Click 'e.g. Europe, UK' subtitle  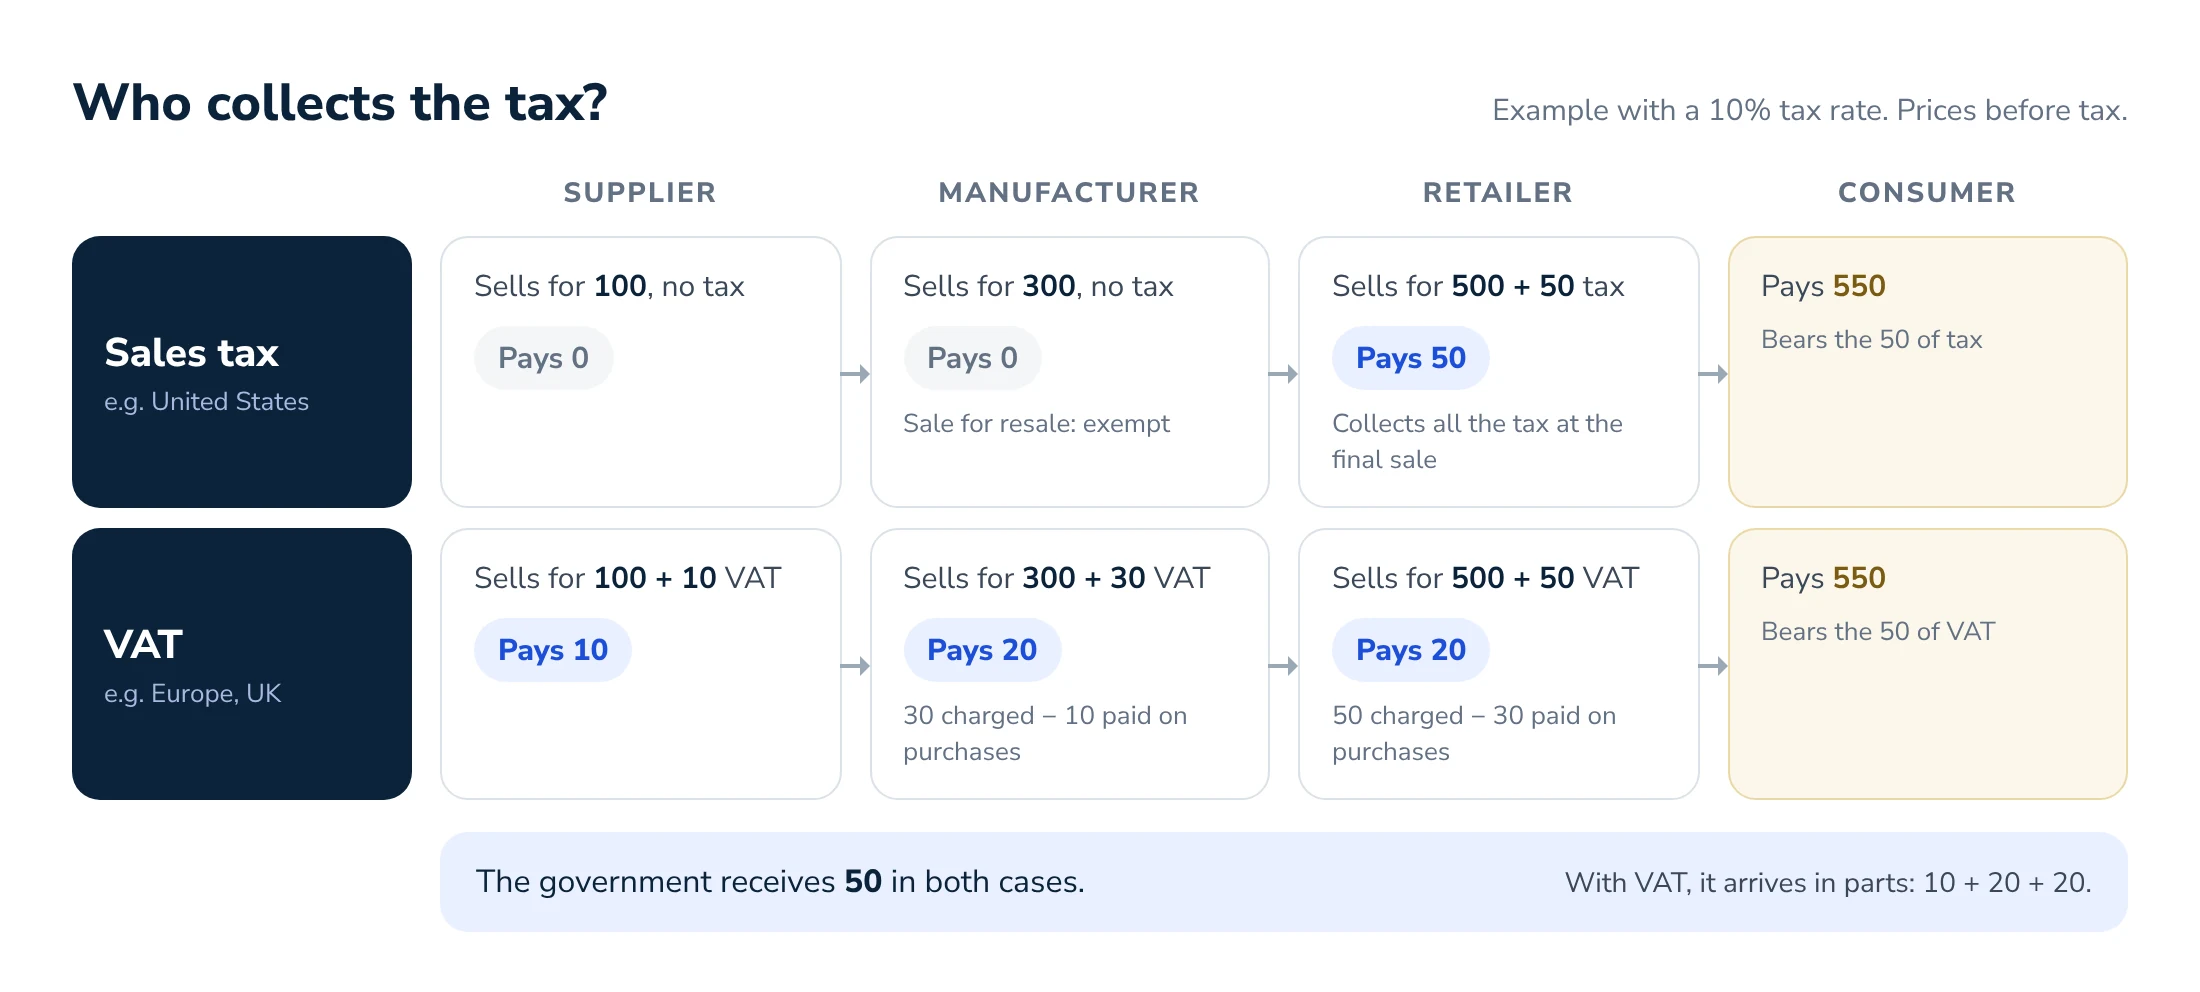point(193,693)
